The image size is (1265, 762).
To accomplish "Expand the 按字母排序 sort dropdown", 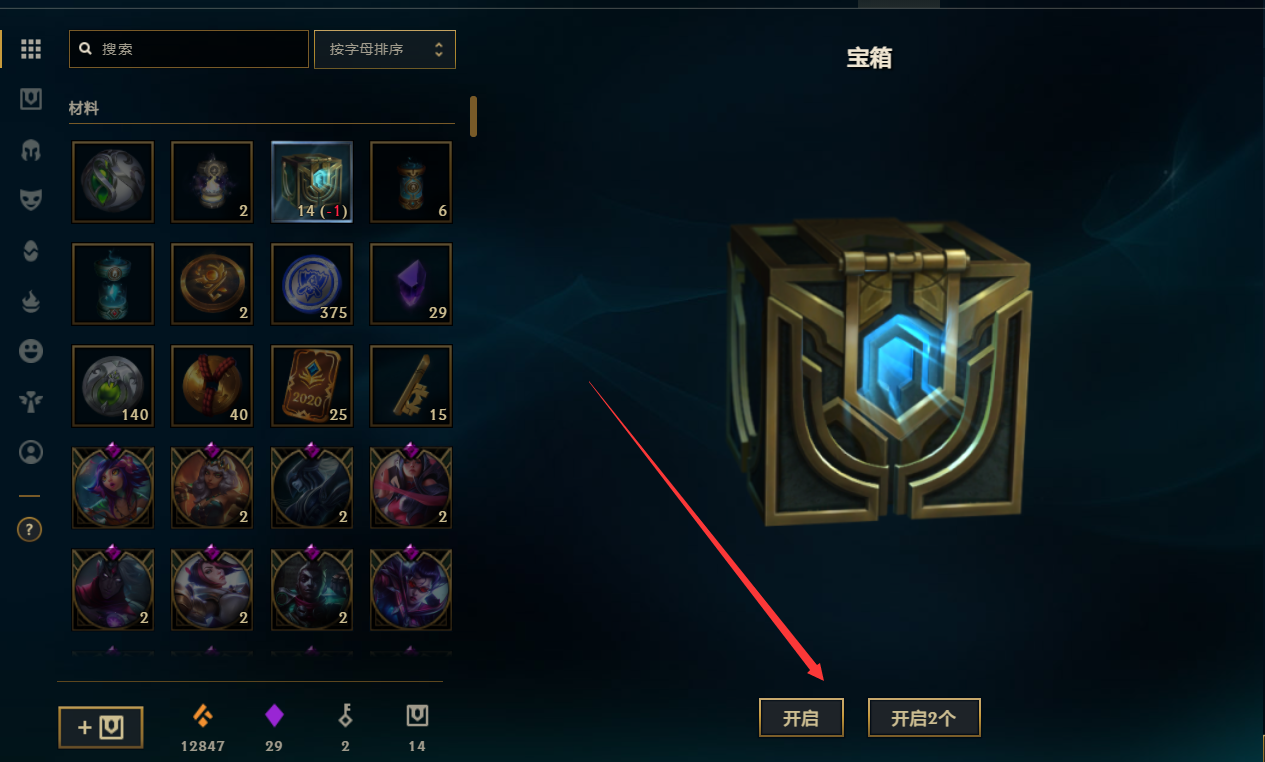I will click(x=385, y=49).
